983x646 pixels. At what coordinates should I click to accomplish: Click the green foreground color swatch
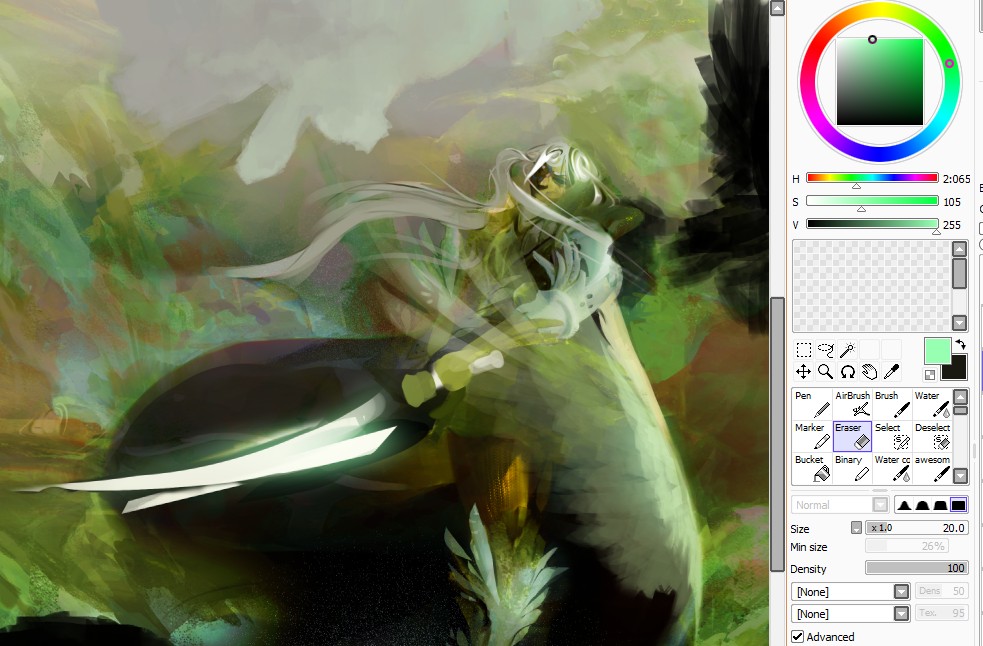point(937,351)
